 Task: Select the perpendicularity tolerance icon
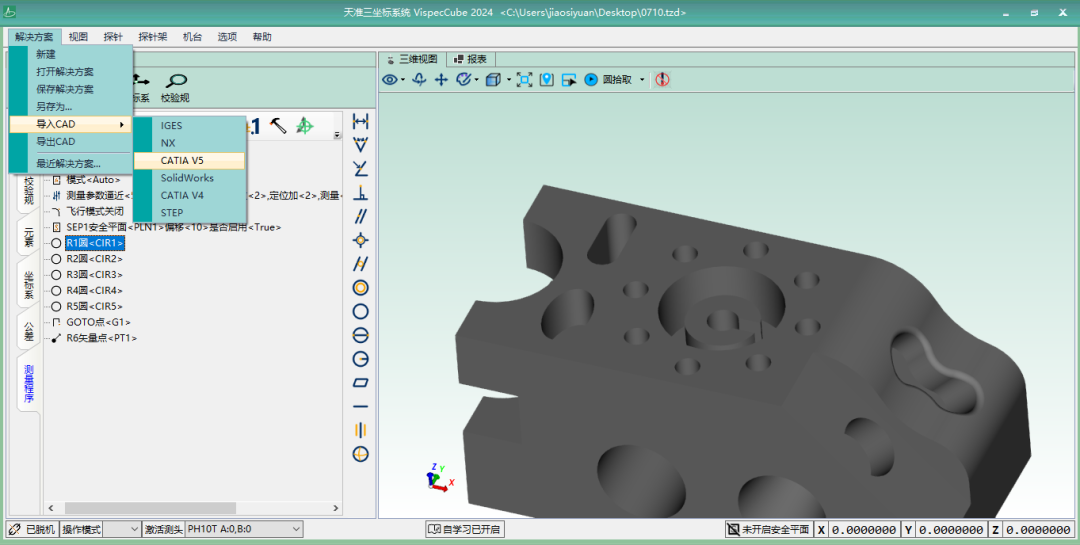(x=361, y=192)
